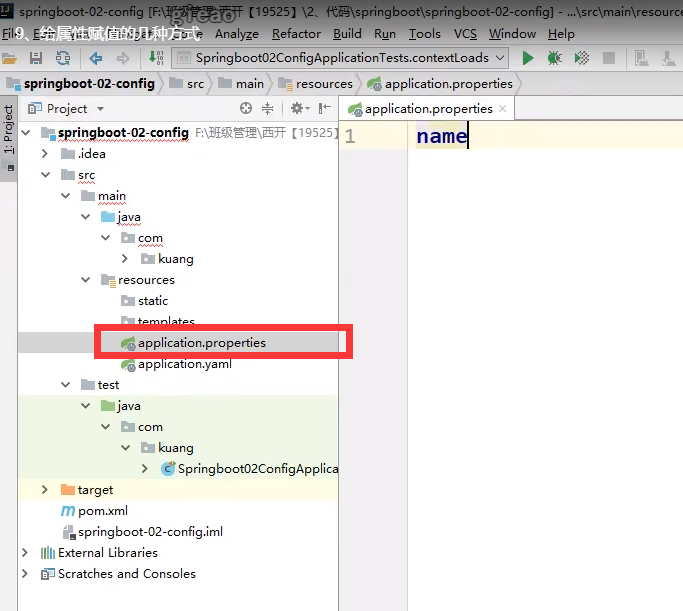
Task: Click src breadcrumb in navigation bar
Action: click(187, 84)
